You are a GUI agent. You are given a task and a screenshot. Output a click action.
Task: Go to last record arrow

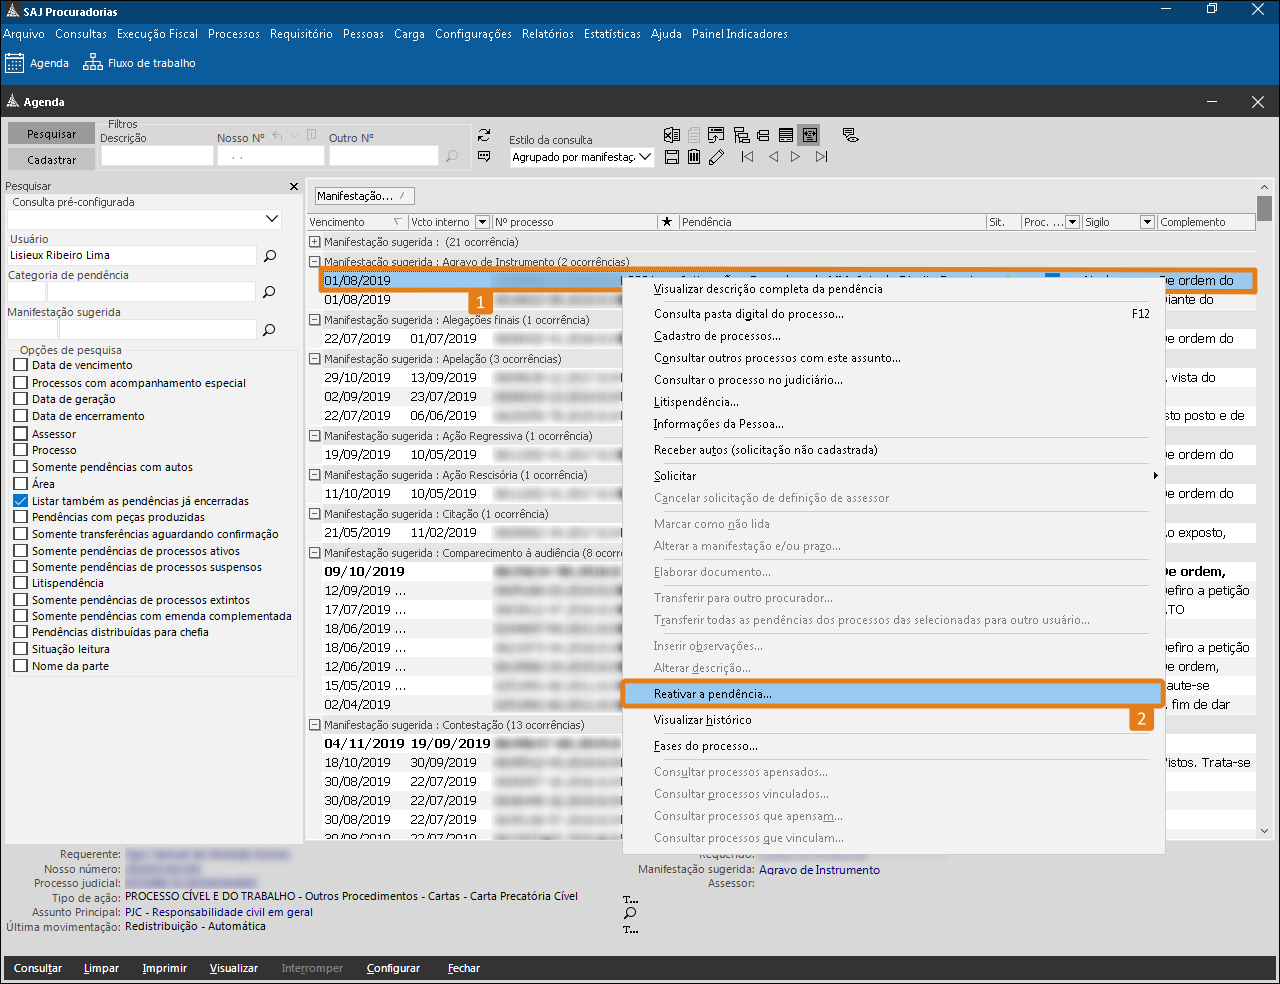pos(821,157)
